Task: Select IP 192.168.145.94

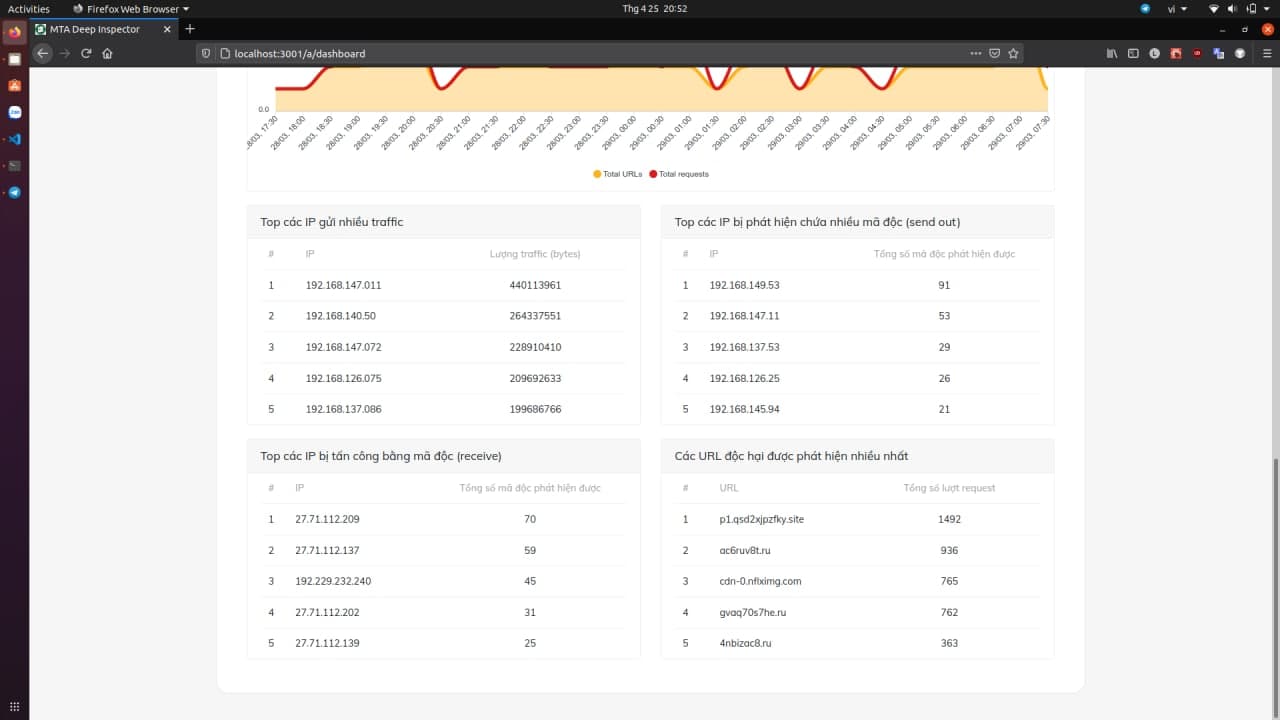Action: tap(744, 409)
